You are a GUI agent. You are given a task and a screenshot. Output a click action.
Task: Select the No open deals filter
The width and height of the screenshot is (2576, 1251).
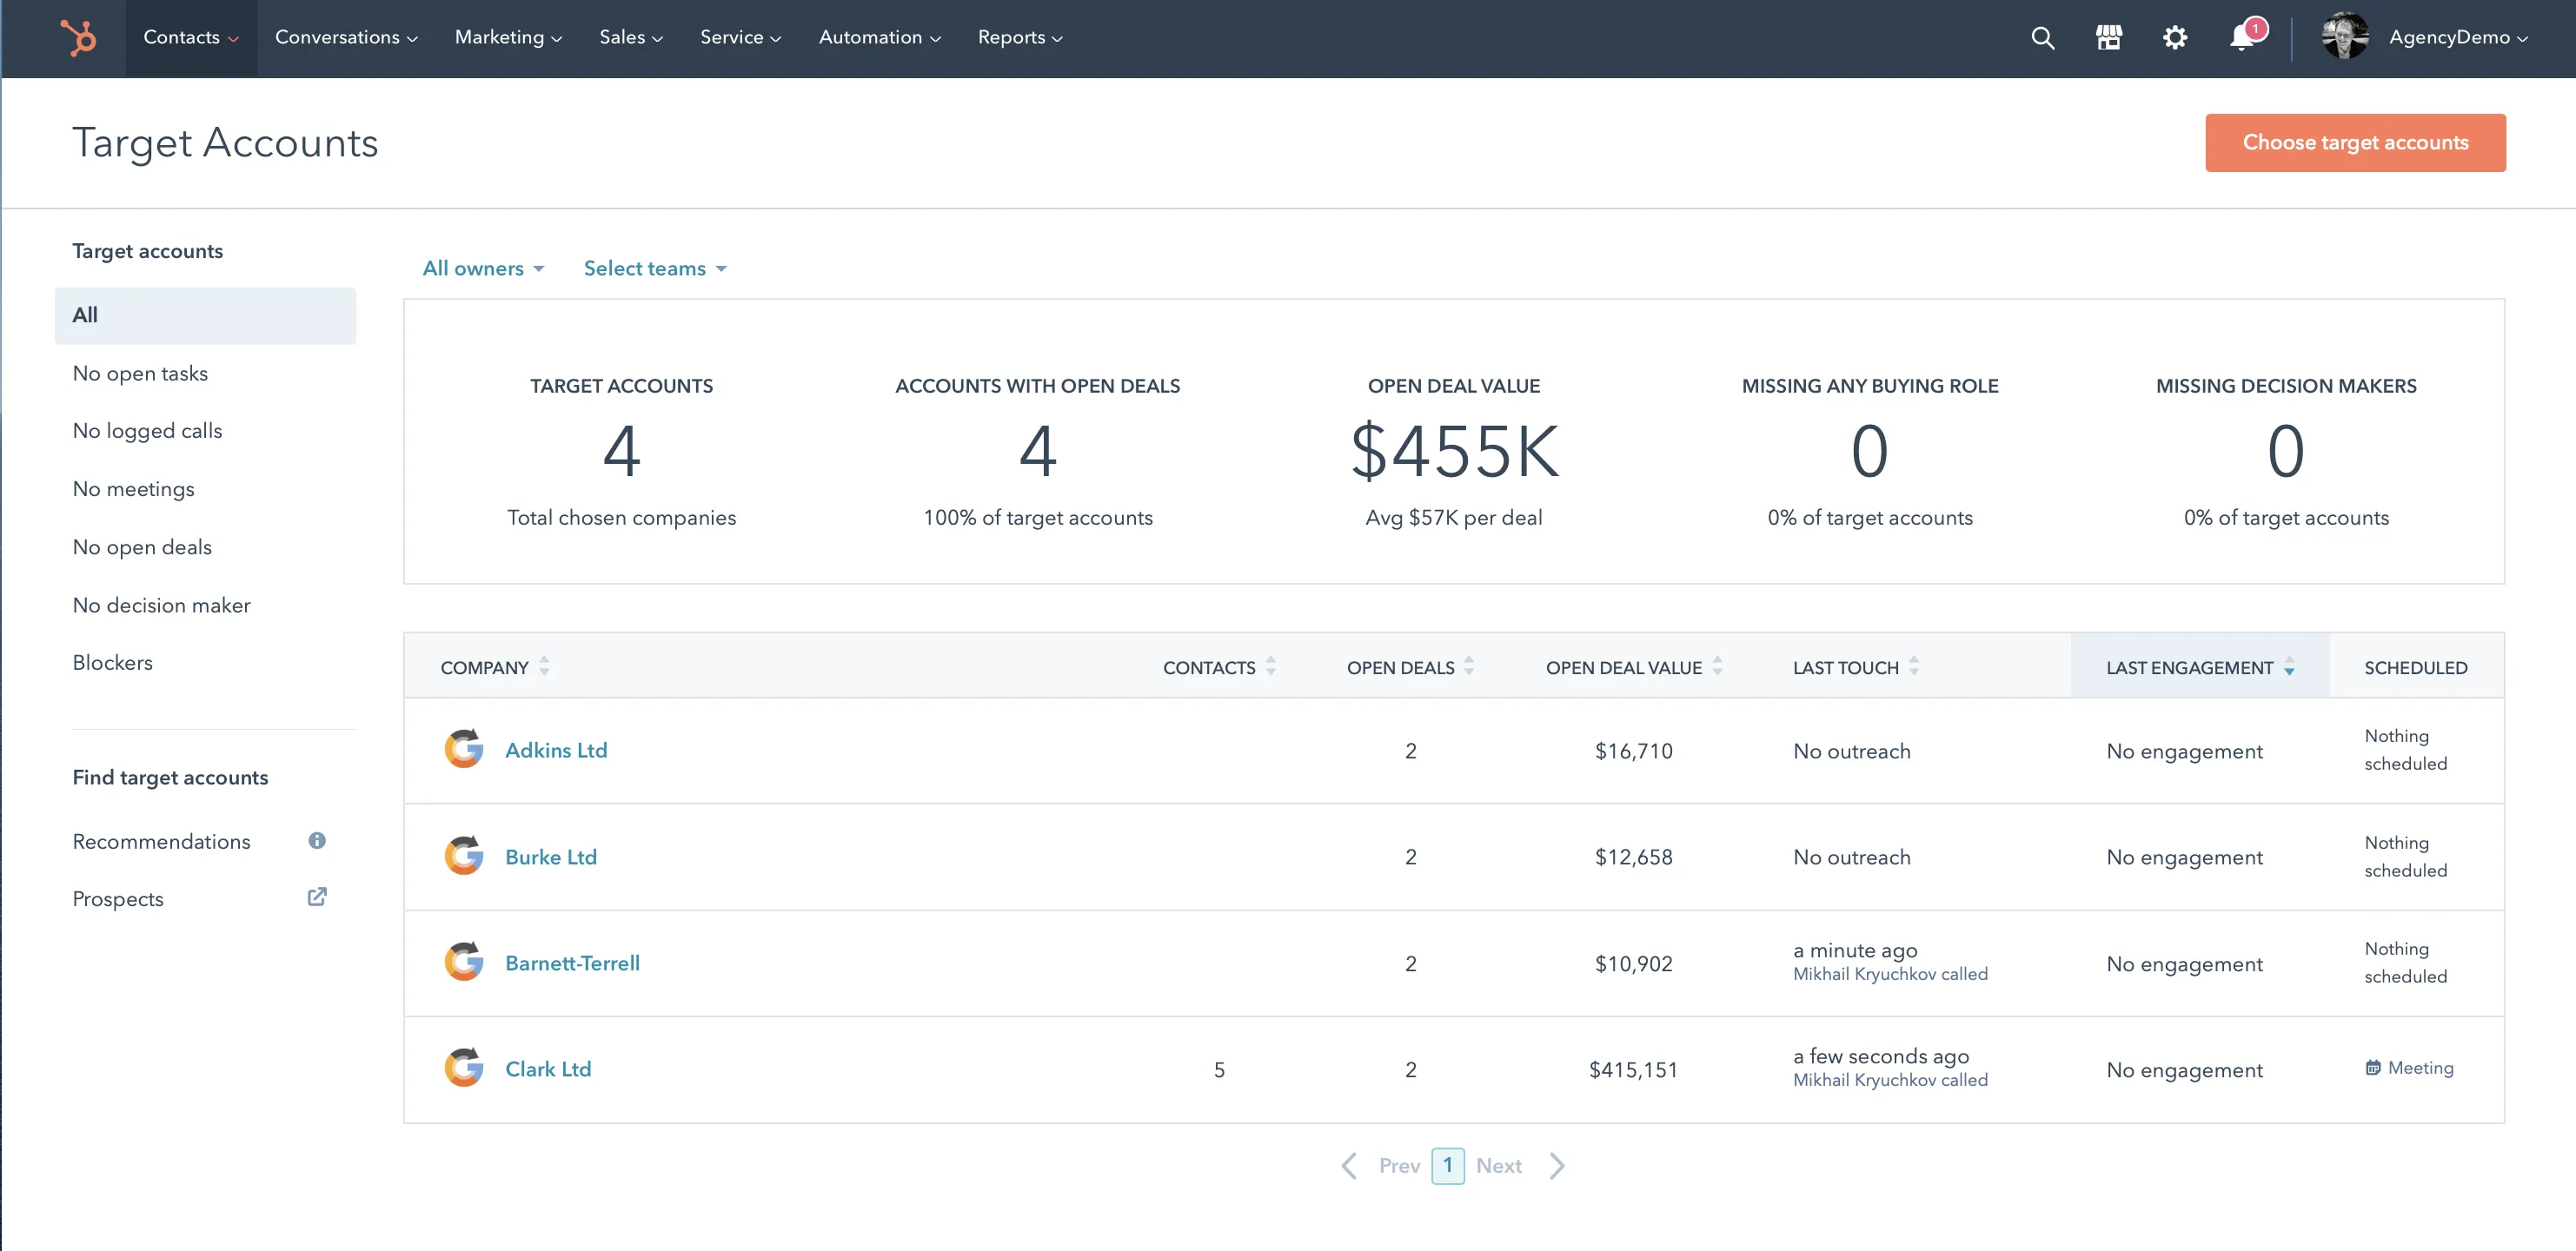pyautogui.click(x=142, y=547)
